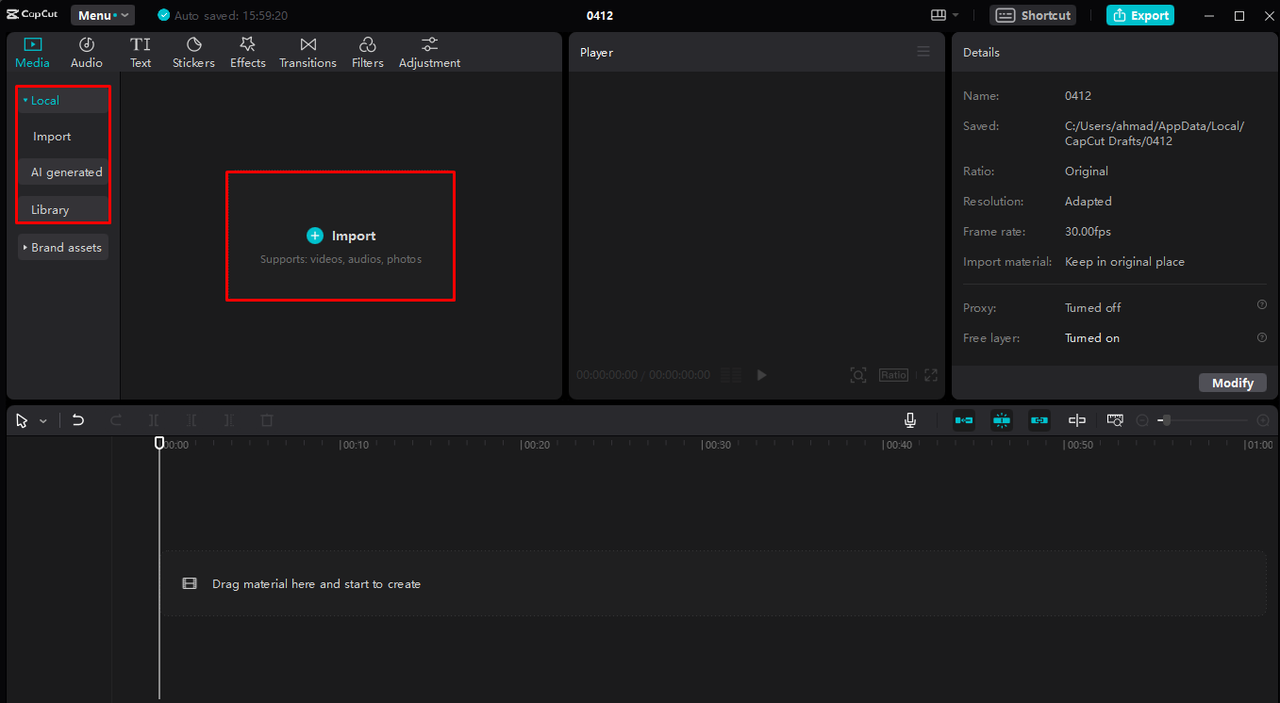The width and height of the screenshot is (1280, 703).
Task: Toggle linkage between clips
Action: pos(1040,421)
